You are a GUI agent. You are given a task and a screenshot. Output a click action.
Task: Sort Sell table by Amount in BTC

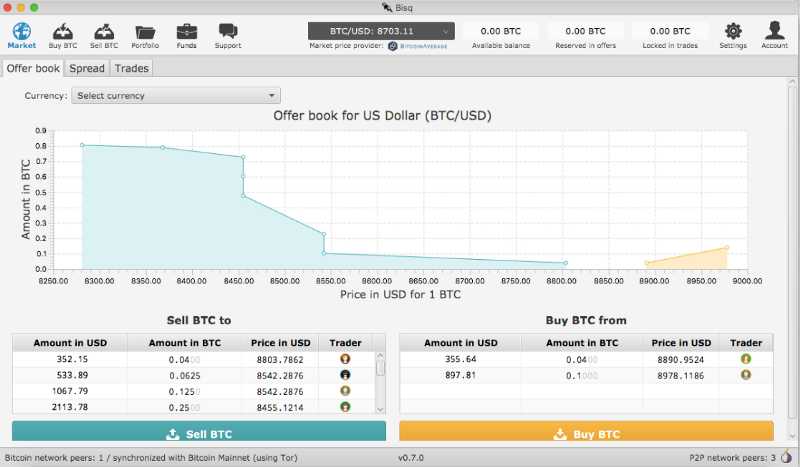185,343
